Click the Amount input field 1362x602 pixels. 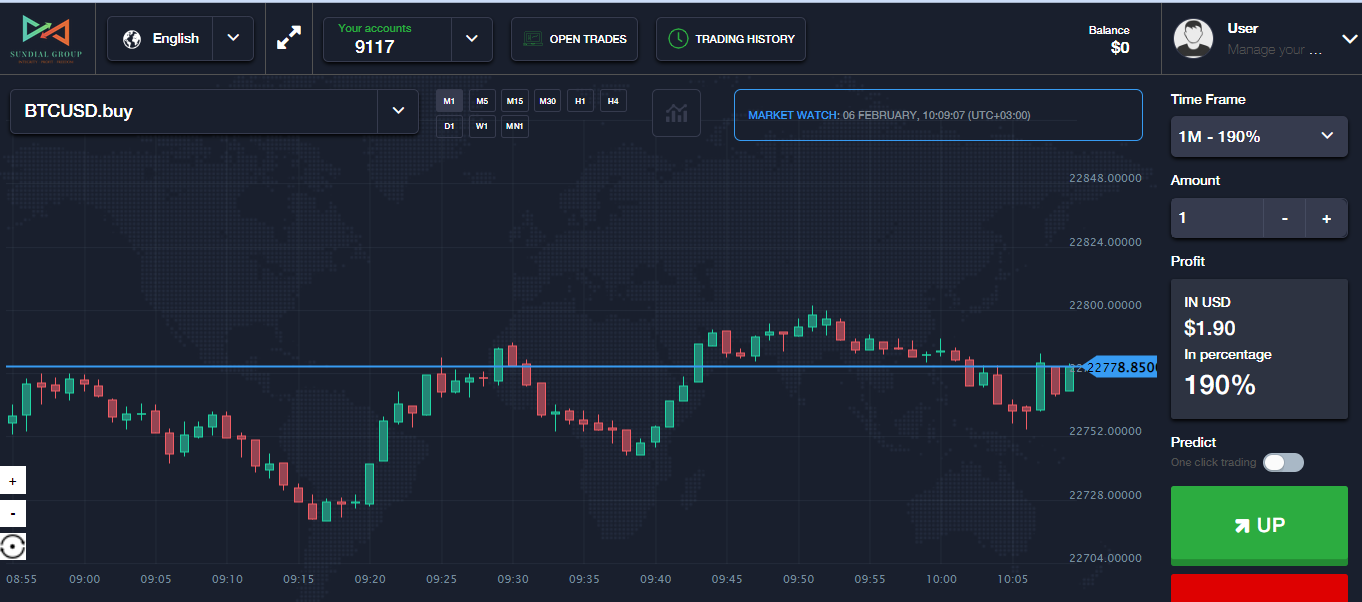coord(1216,218)
